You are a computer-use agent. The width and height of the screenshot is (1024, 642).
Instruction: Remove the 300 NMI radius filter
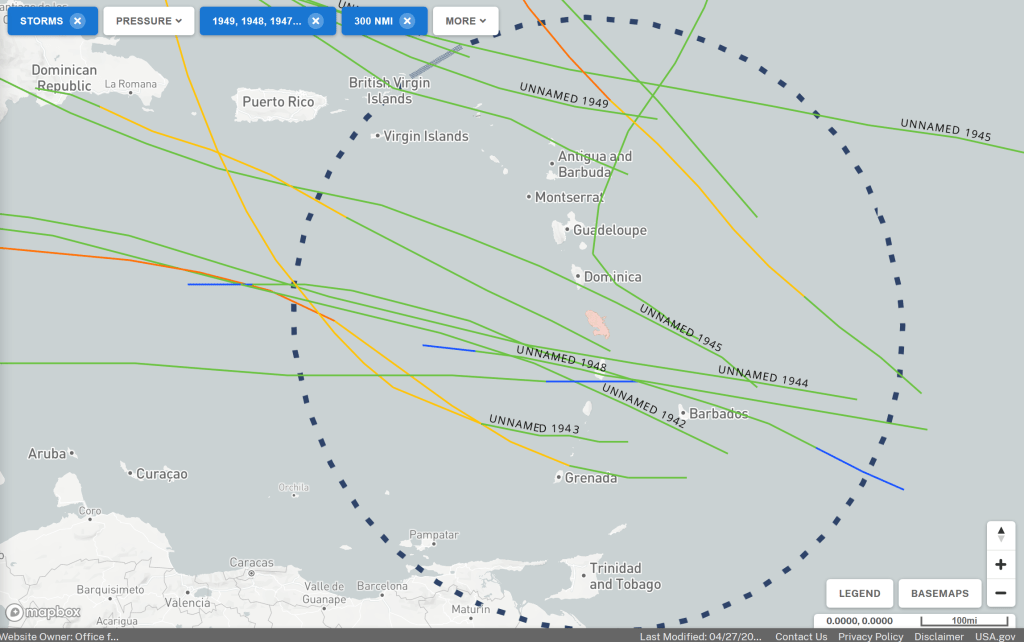coord(407,21)
